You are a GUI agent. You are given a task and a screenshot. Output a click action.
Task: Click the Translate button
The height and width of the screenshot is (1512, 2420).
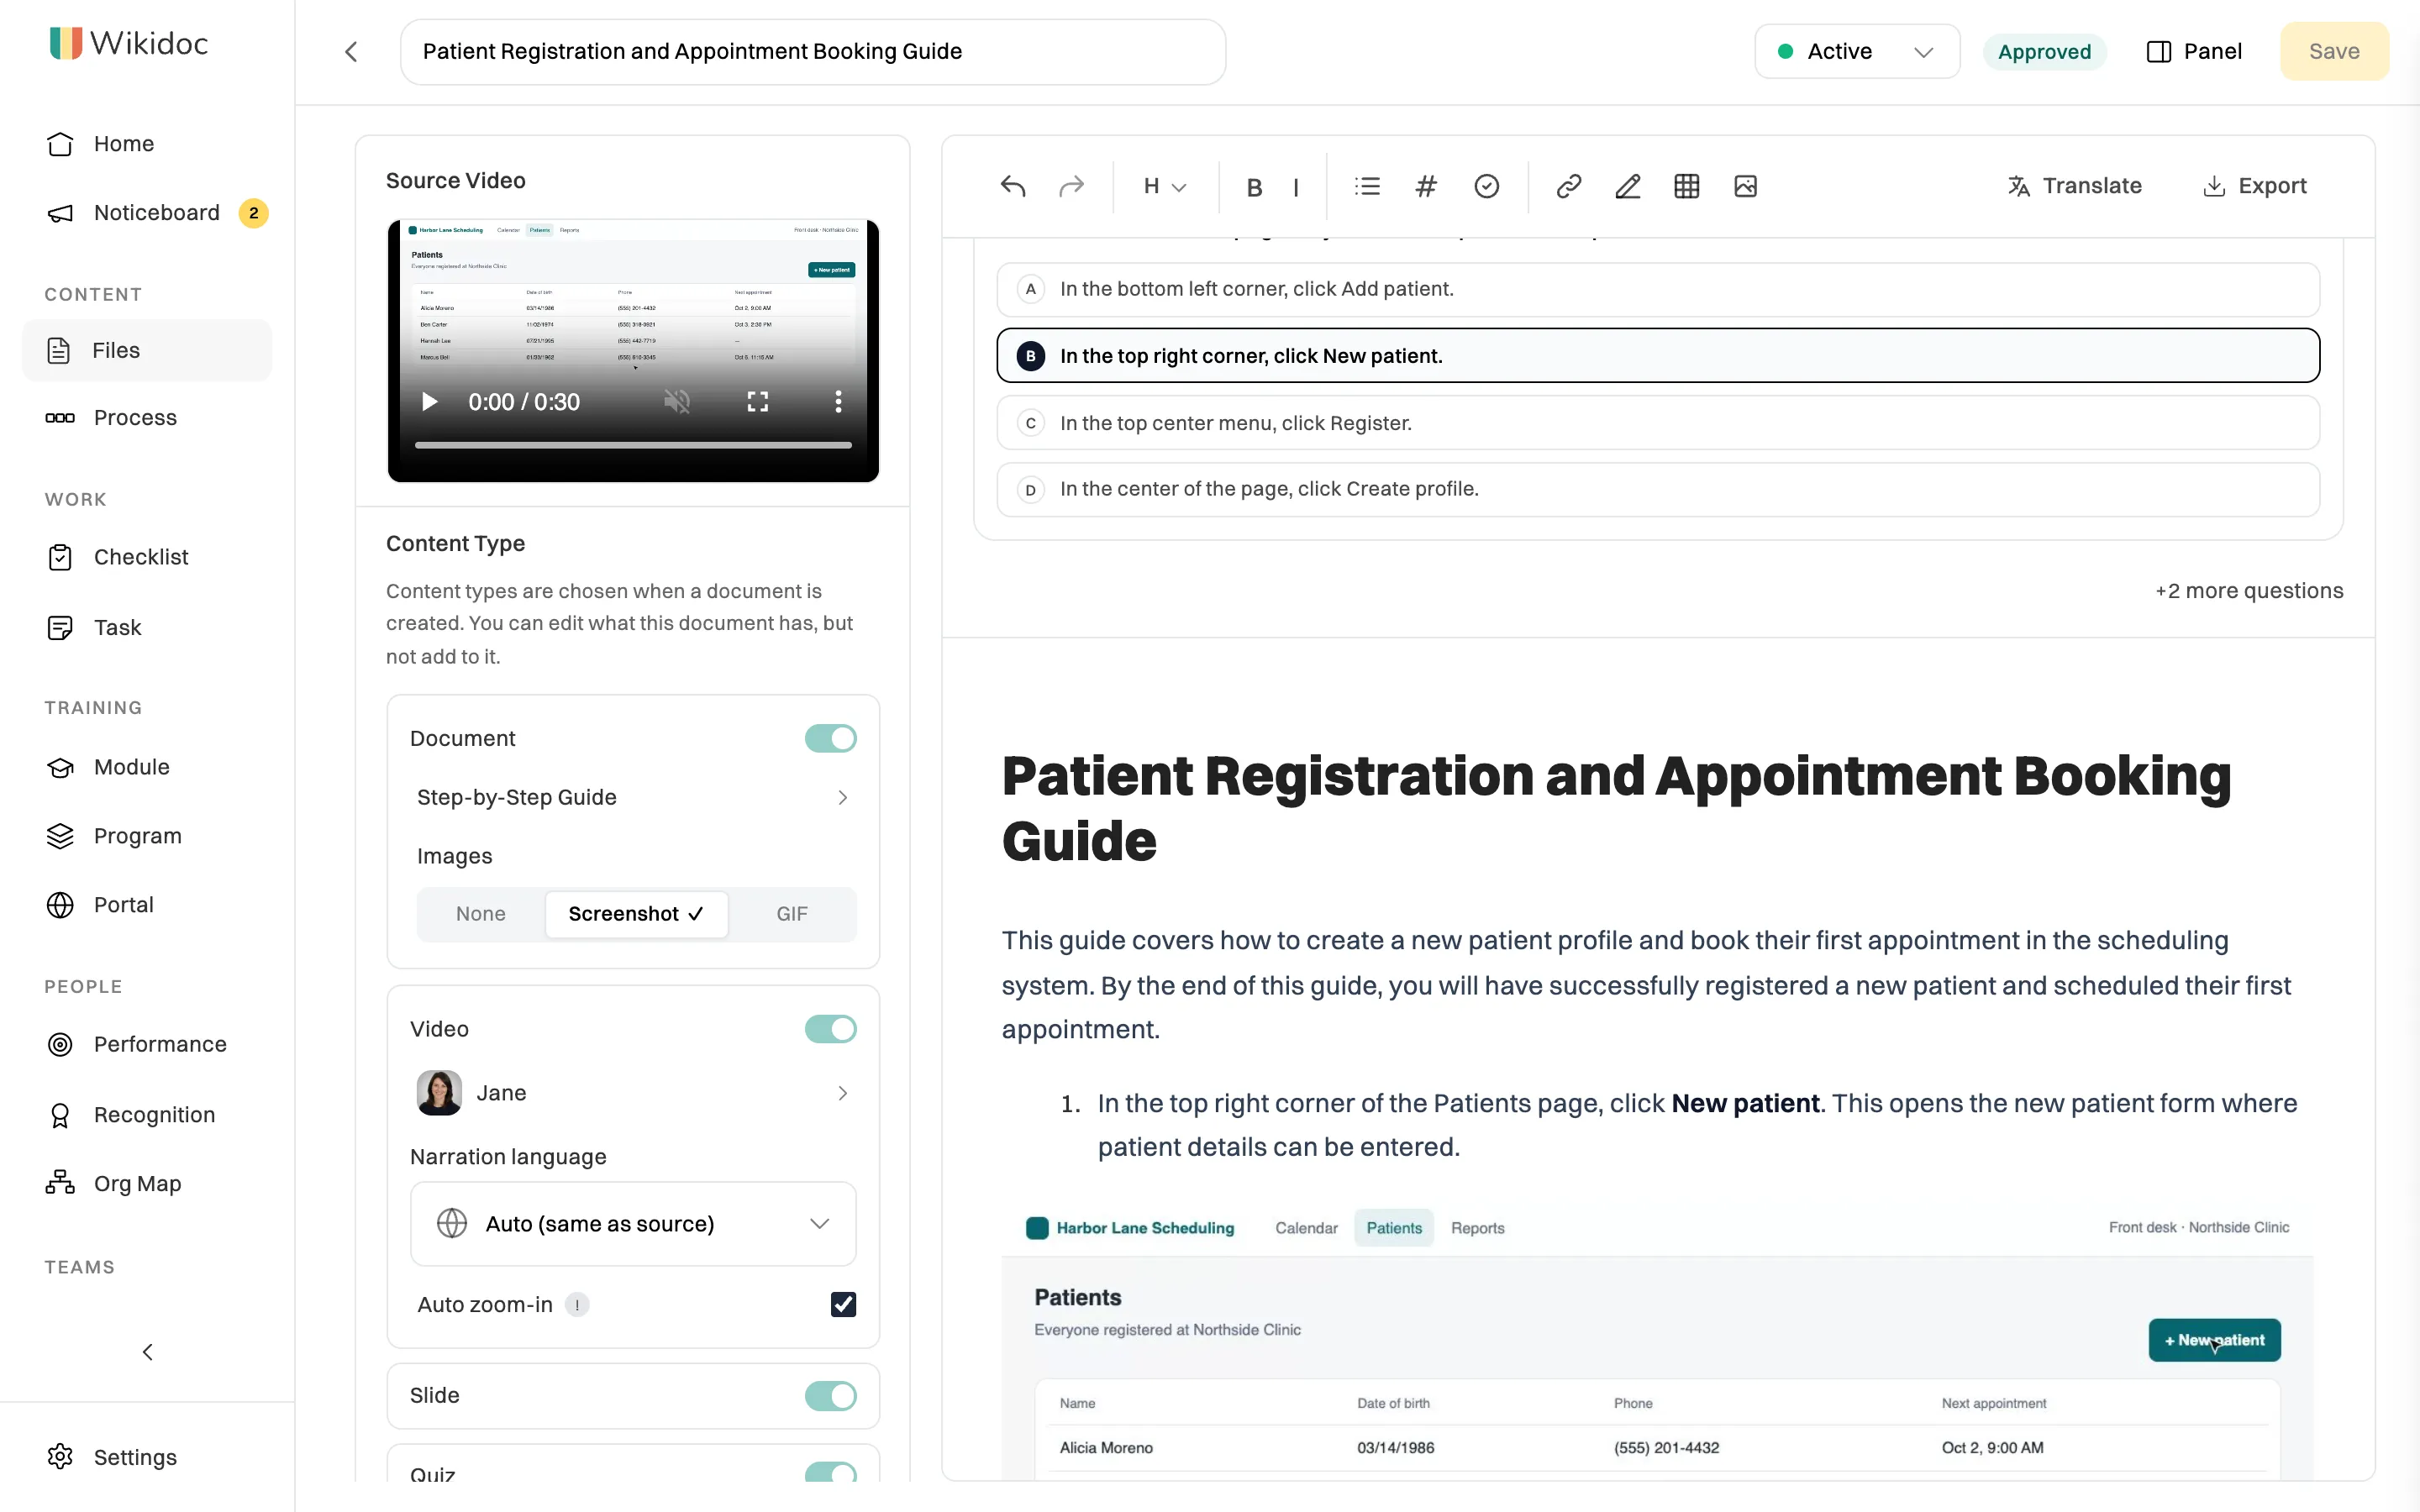(x=2075, y=186)
